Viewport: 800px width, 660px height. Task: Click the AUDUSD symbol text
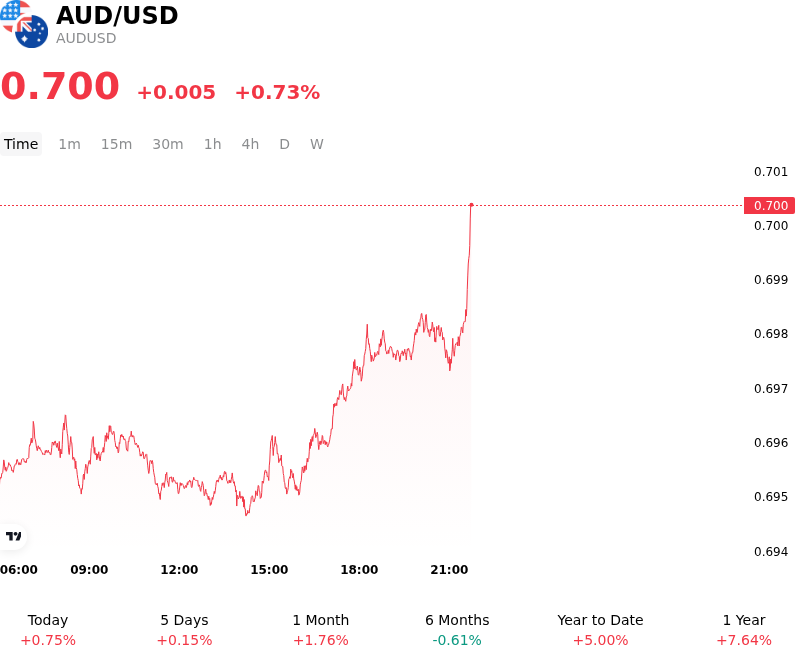(x=86, y=38)
